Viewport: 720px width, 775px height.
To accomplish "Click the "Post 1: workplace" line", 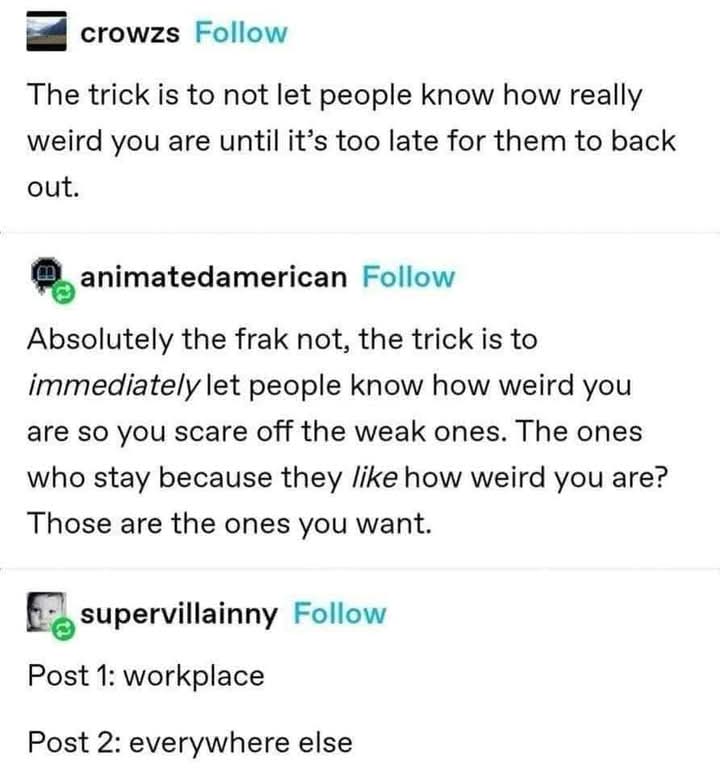I will tap(146, 675).
